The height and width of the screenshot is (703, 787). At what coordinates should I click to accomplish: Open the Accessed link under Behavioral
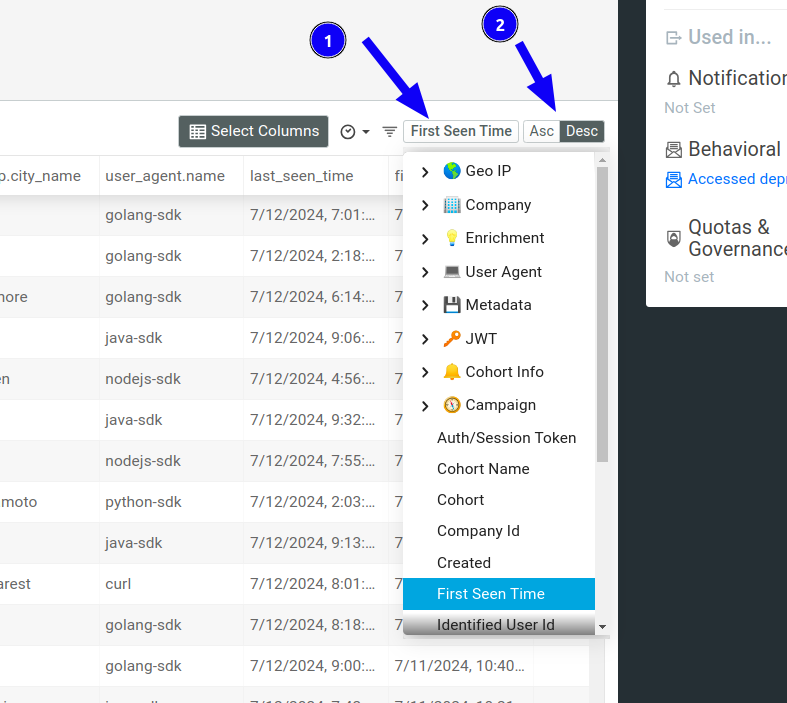point(725,179)
